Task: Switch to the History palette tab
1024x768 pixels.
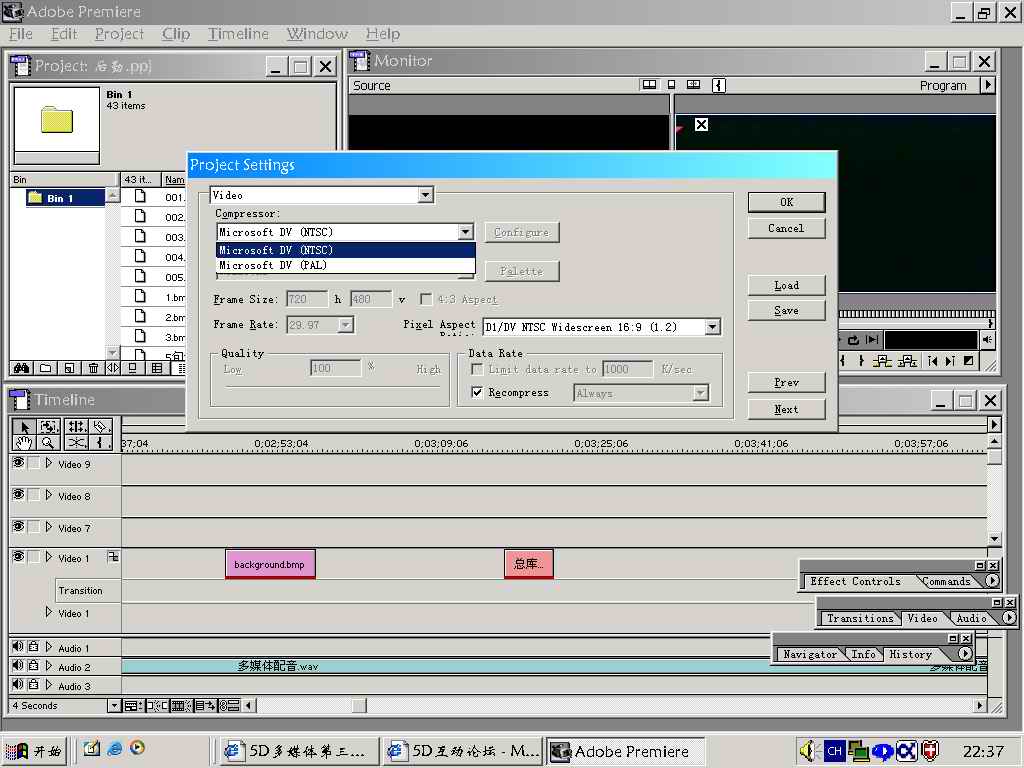Action: tap(910, 654)
